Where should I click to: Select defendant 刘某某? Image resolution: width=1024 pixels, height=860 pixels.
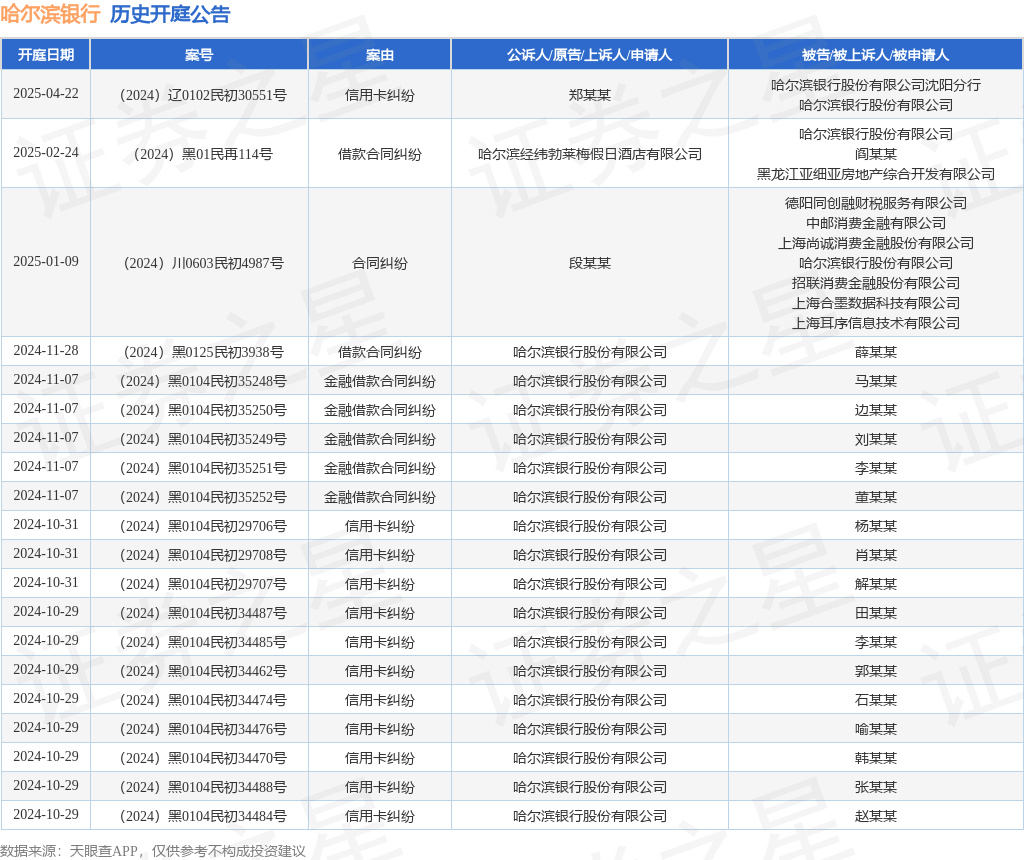(x=876, y=439)
